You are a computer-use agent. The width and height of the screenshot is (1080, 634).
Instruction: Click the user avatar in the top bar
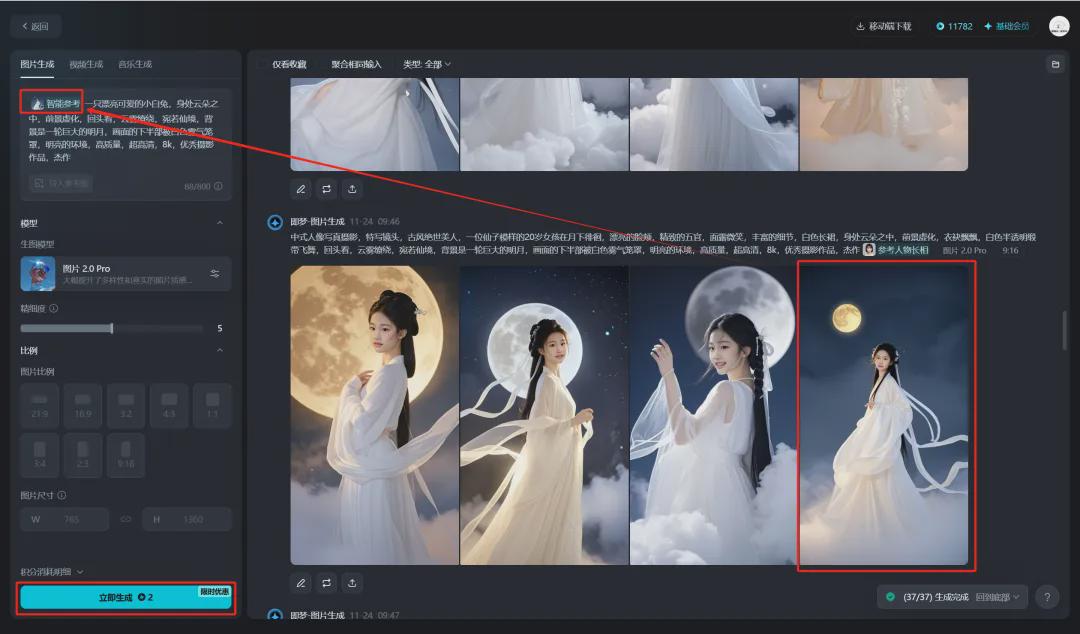(x=1058, y=26)
